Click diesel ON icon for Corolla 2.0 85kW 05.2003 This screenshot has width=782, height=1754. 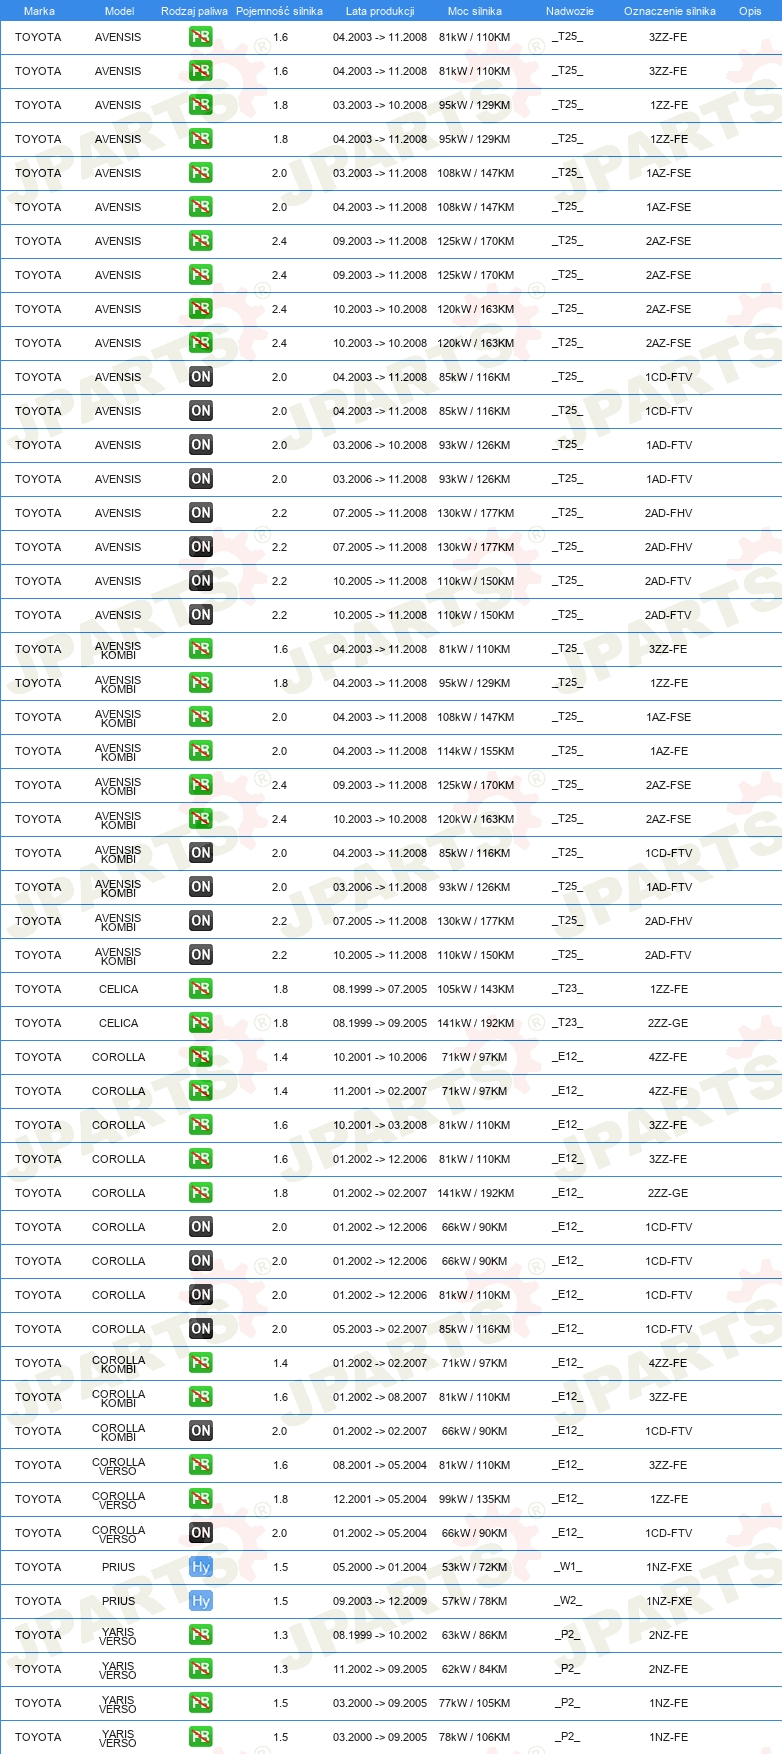click(200, 1329)
